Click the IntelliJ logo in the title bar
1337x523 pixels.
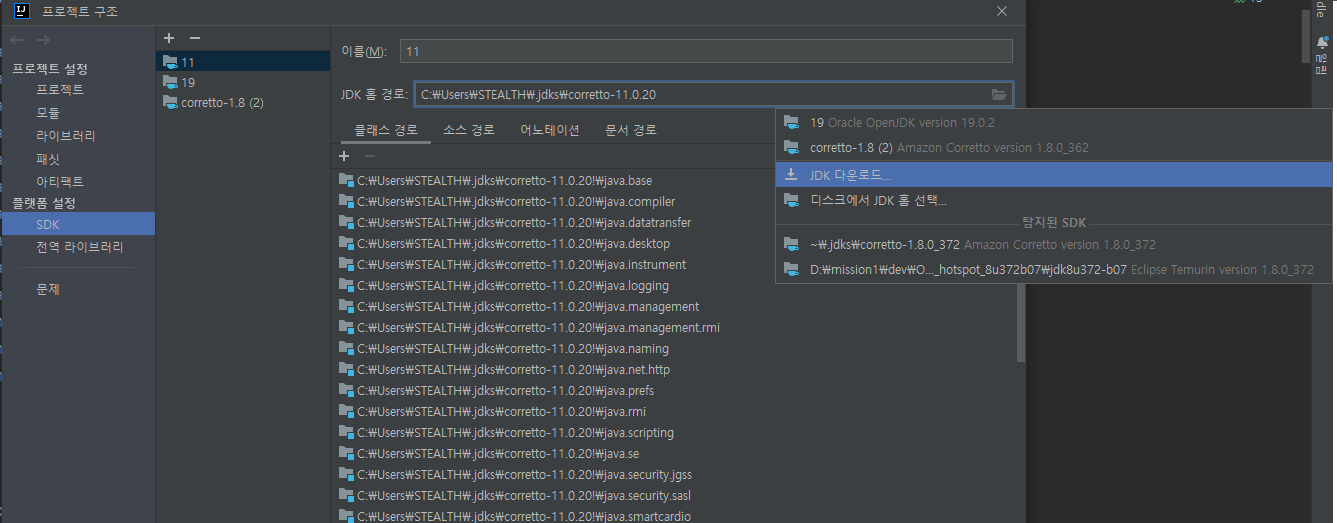point(22,12)
